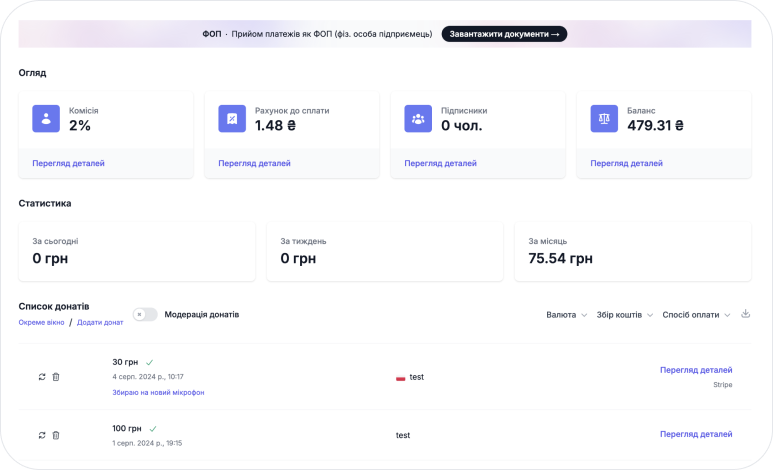Open Перегляд деталей under Комісія
The width and height of the screenshot is (773, 470).
[x=68, y=163]
